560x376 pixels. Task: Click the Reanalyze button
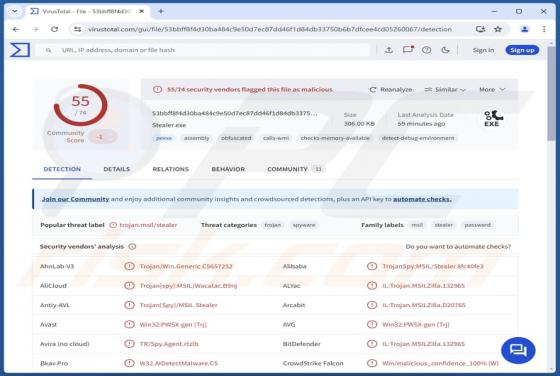pyautogui.click(x=391, y=89)
